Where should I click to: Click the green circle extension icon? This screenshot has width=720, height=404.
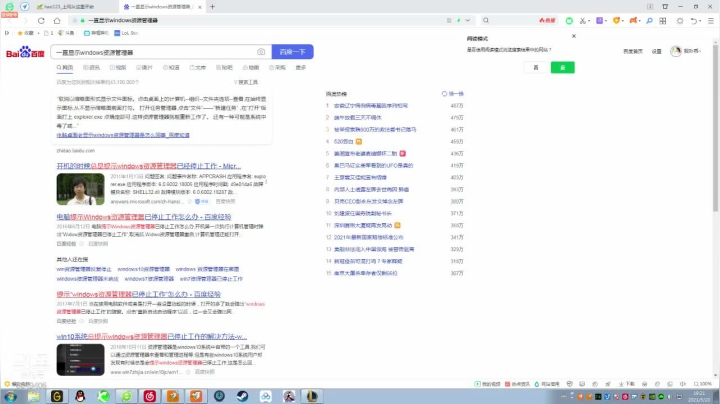569,21
